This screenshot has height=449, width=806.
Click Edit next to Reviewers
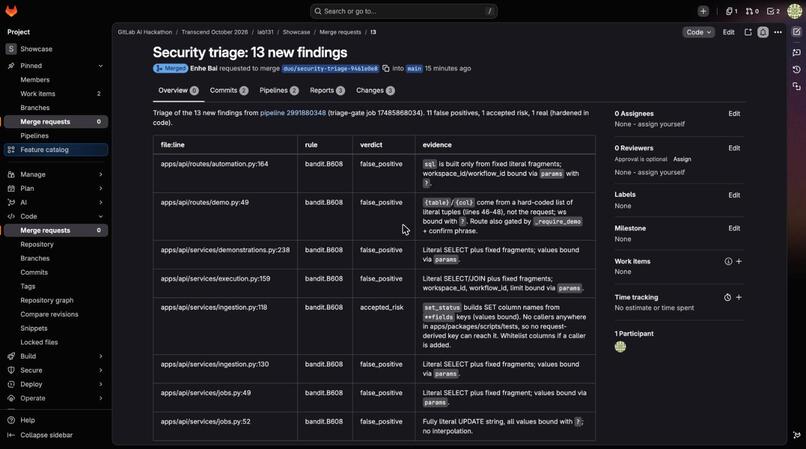pyautogui.click(x=734, y=148)
